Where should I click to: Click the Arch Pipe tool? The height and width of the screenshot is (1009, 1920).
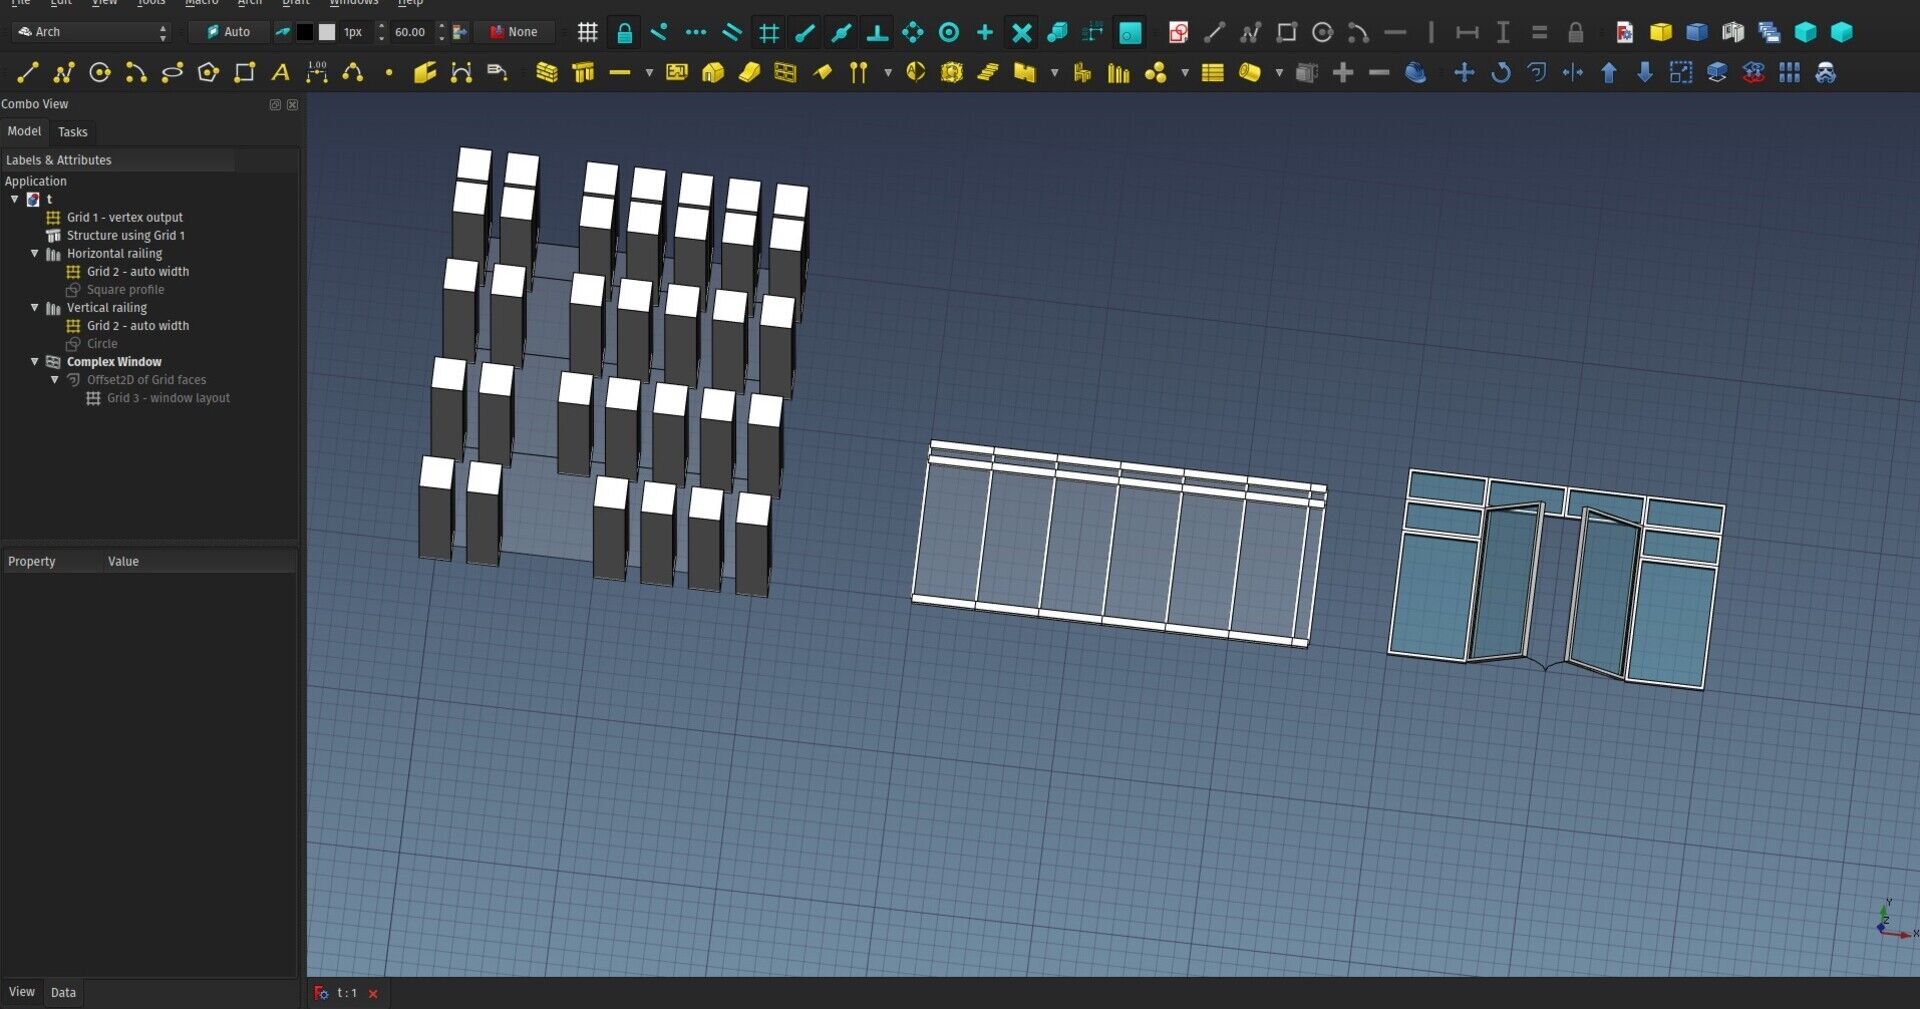tap(1250, 72)
